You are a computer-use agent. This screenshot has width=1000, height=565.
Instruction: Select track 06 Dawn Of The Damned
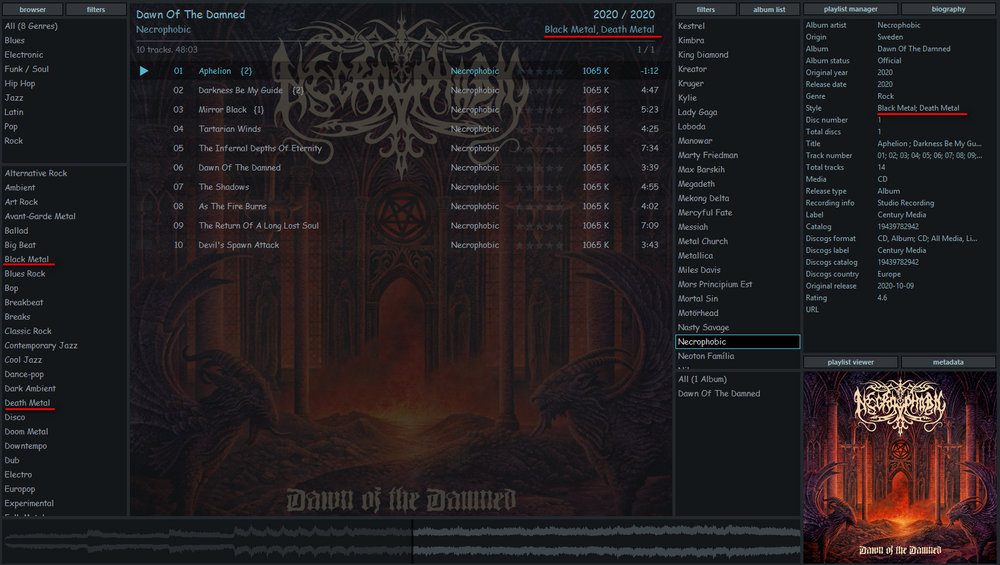coord(402,168)
